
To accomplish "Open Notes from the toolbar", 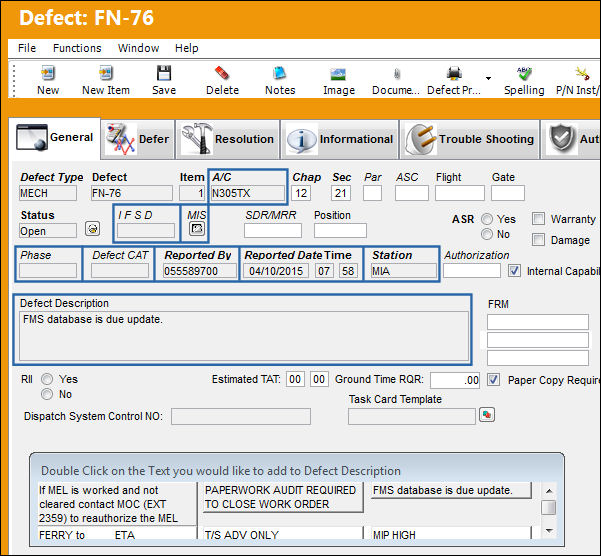I will pos(280,73).
